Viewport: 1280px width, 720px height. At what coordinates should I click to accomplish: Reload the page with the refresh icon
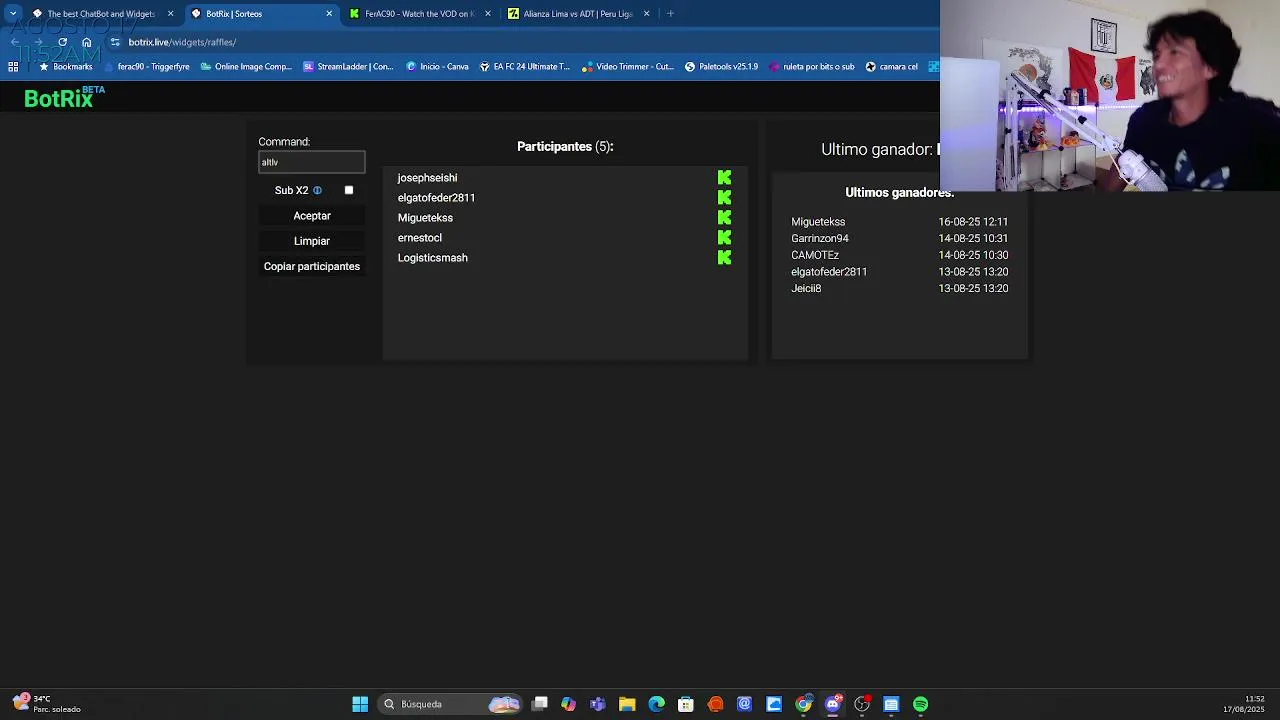pos(62,42)
